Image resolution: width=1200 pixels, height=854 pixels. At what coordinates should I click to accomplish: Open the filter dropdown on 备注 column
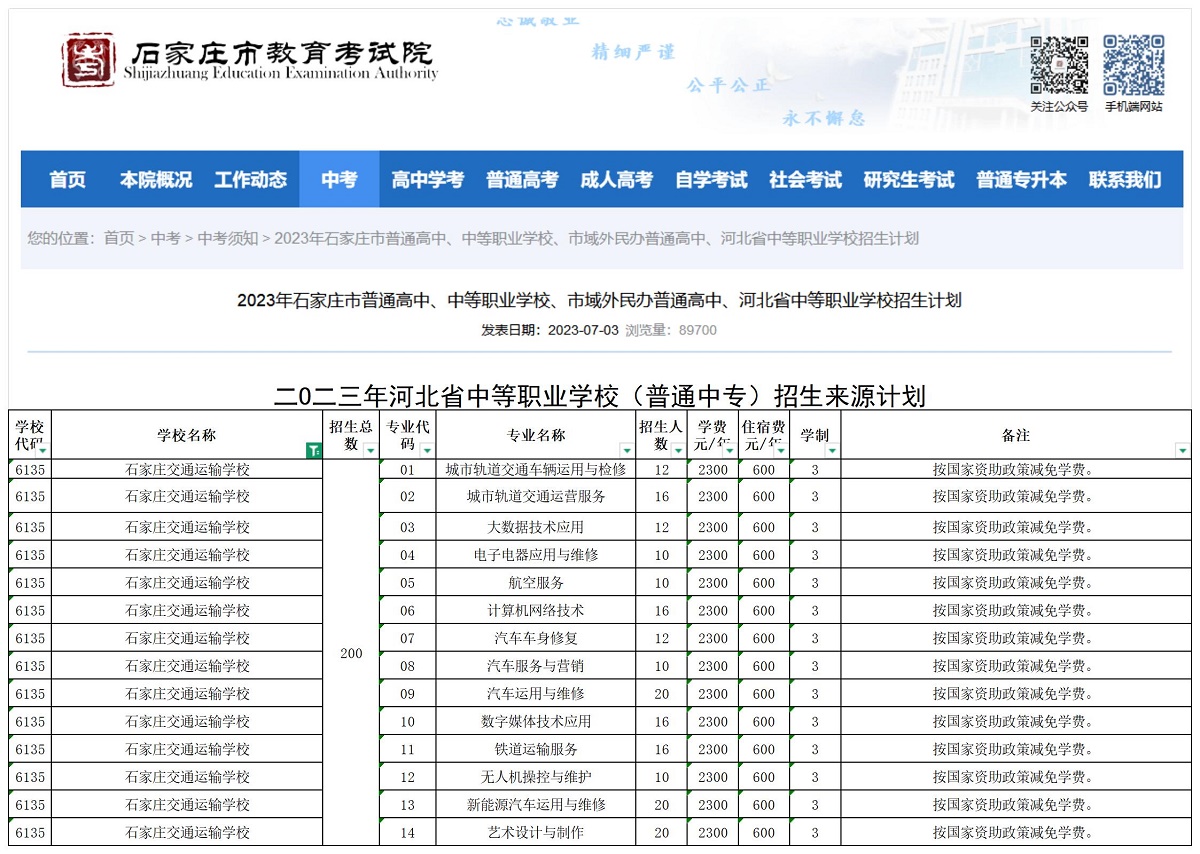coord(1183,450)
